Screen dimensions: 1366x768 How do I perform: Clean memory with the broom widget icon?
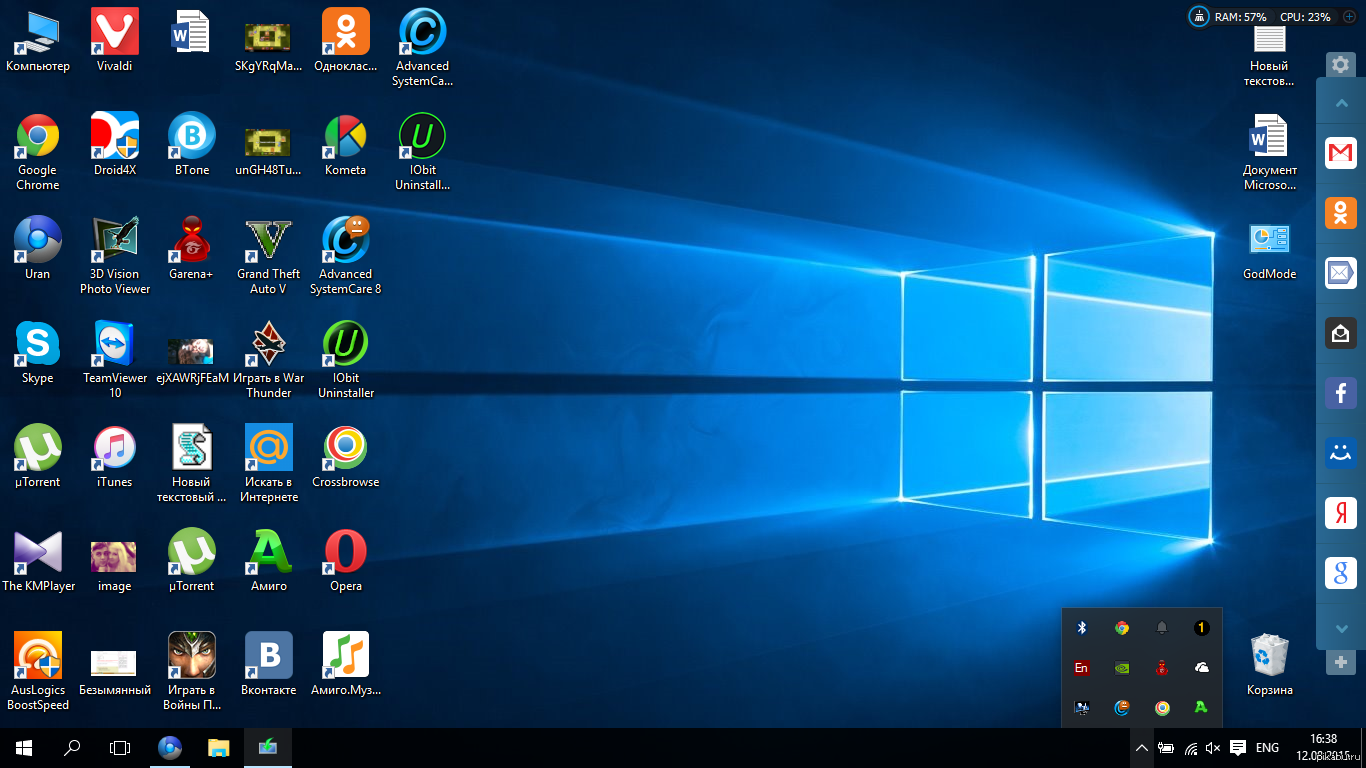1199,17
